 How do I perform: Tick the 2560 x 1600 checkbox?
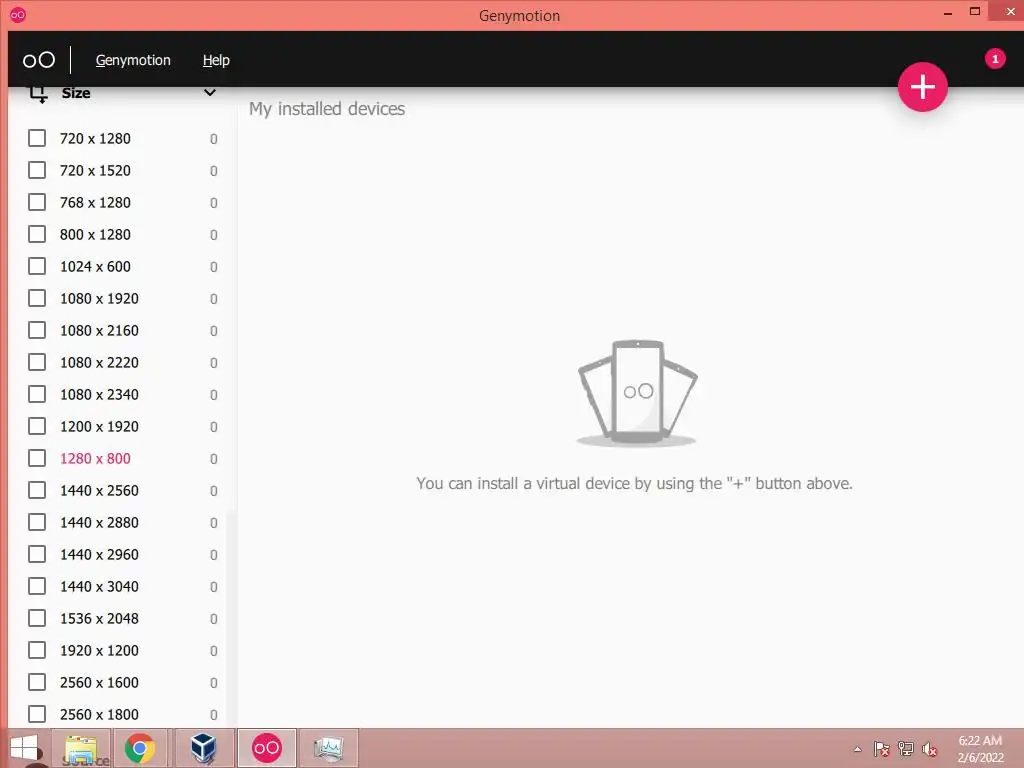point(37,682)
